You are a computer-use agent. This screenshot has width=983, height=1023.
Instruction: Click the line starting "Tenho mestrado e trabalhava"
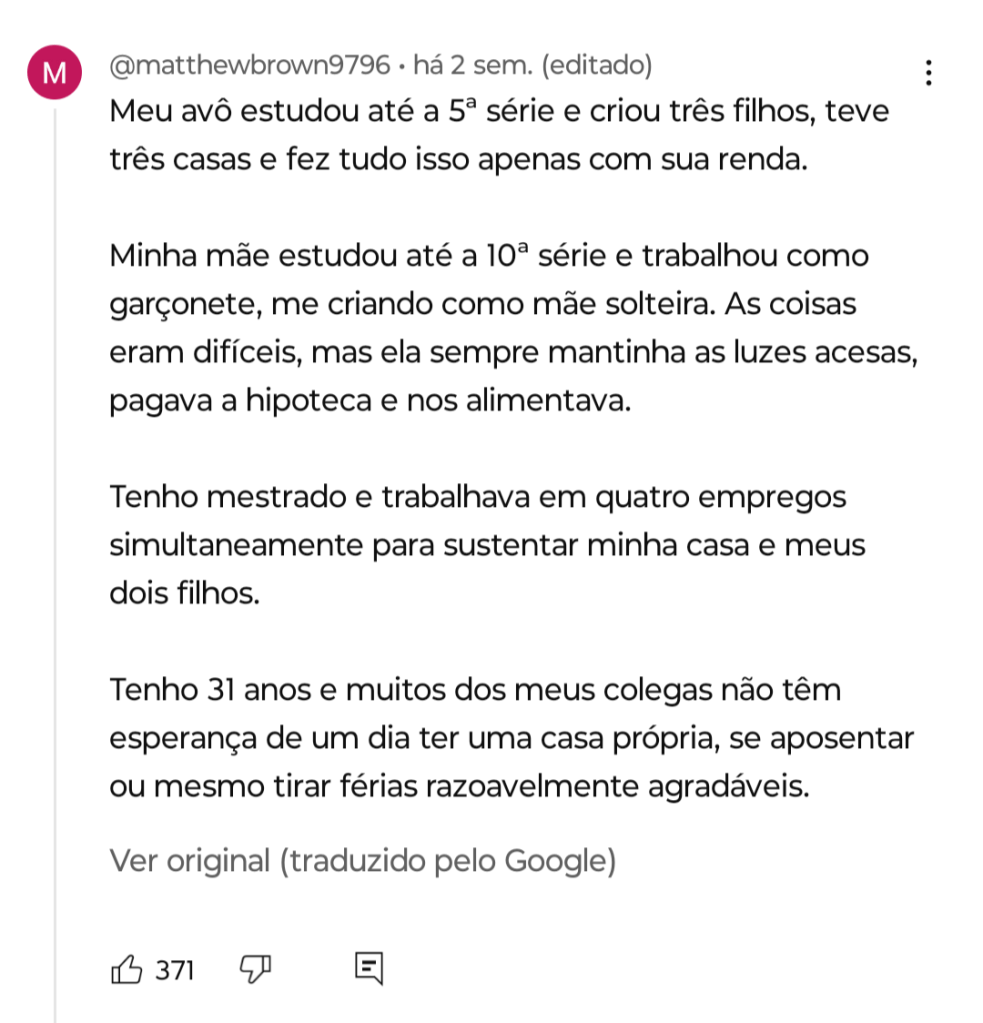click(478, 497)
